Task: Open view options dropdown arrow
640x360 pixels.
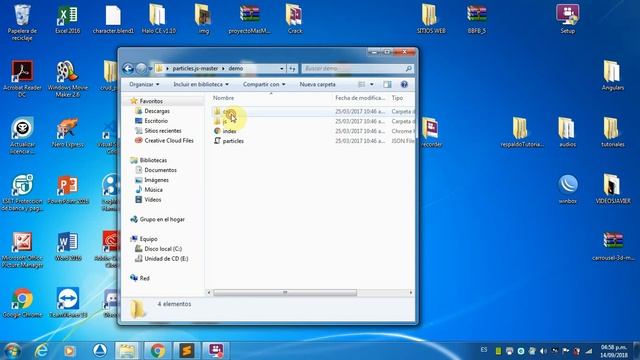Action: click(371, 84)
